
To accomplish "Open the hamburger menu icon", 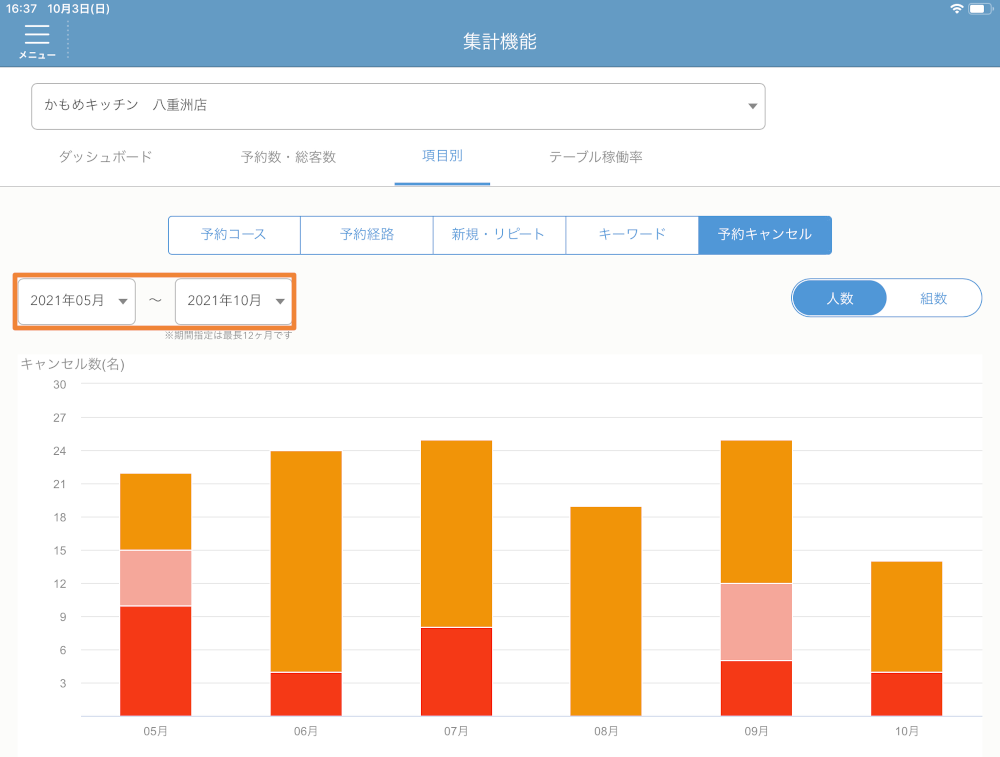I will (37, 40).
